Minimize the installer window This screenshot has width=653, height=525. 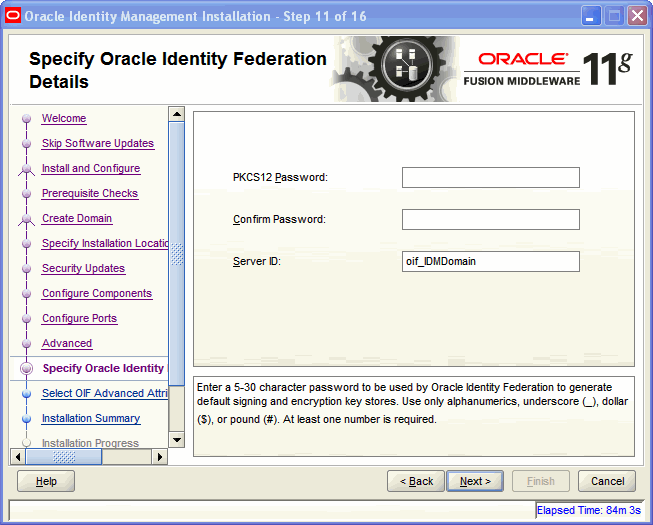(591, 16)
